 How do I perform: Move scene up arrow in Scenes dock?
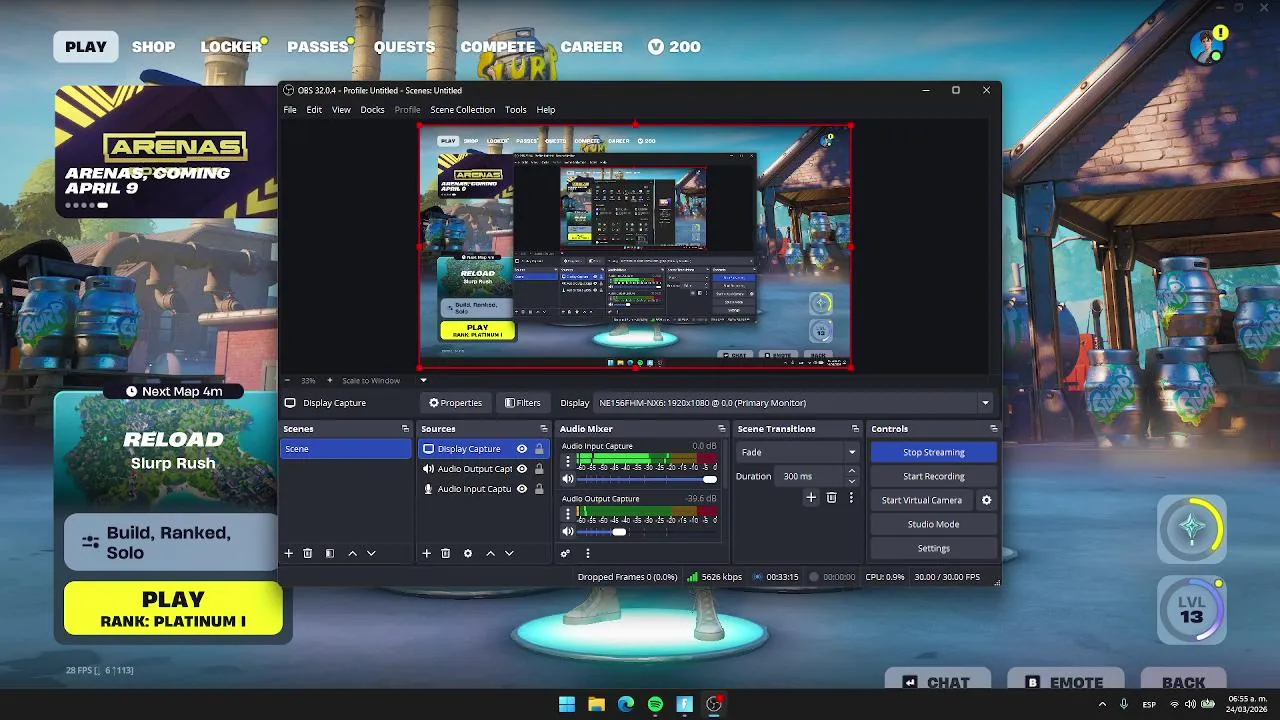click(x=352, y=553)
